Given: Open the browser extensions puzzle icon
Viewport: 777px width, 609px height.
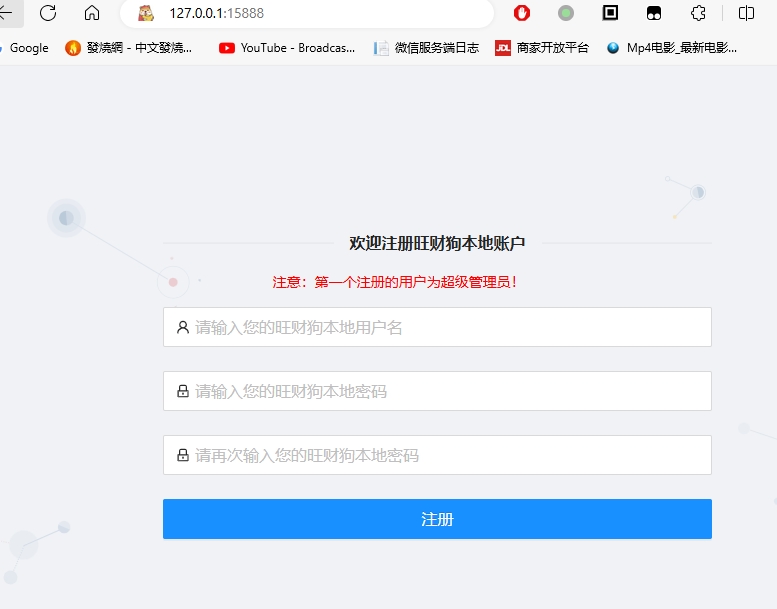Looking at the screenshot, I should (699, 13).
